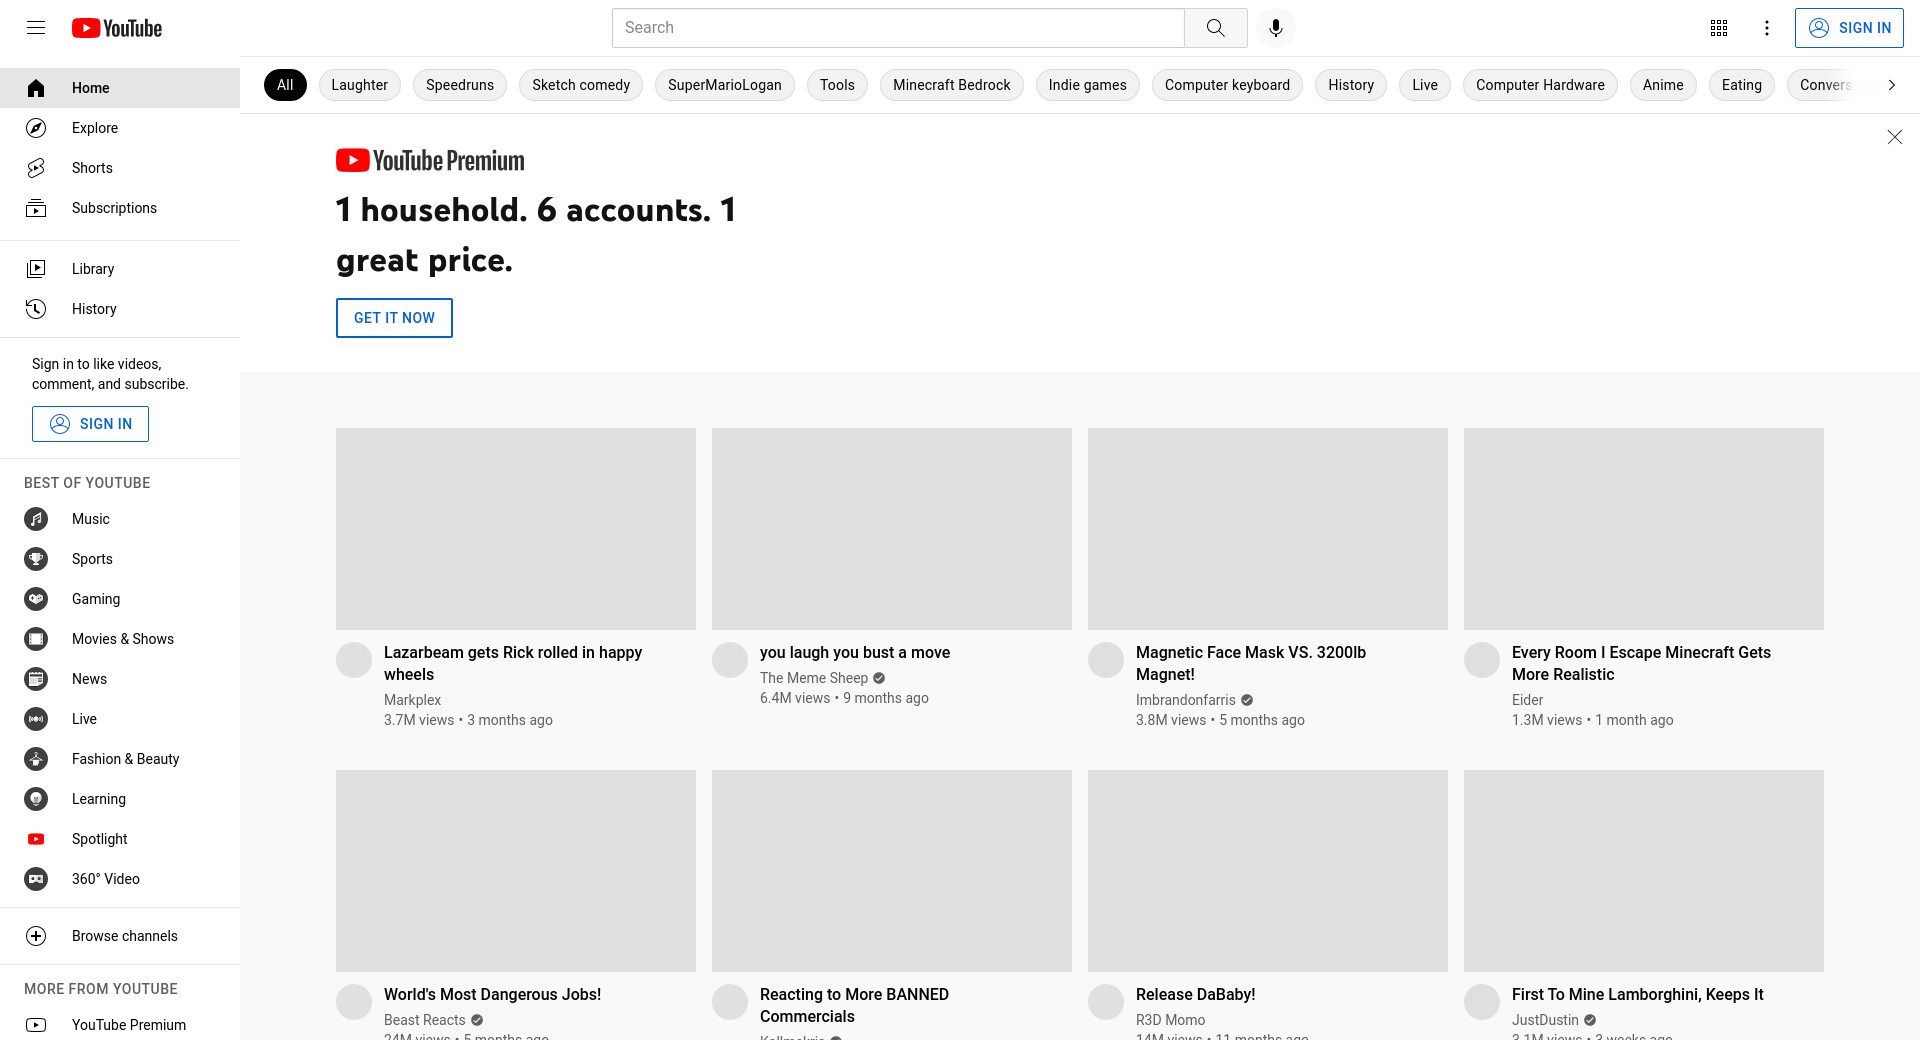Screen dimensions: 1920x1040
Task: Select the Minecraft Bedrock chip
Action: tap(952, 85)
